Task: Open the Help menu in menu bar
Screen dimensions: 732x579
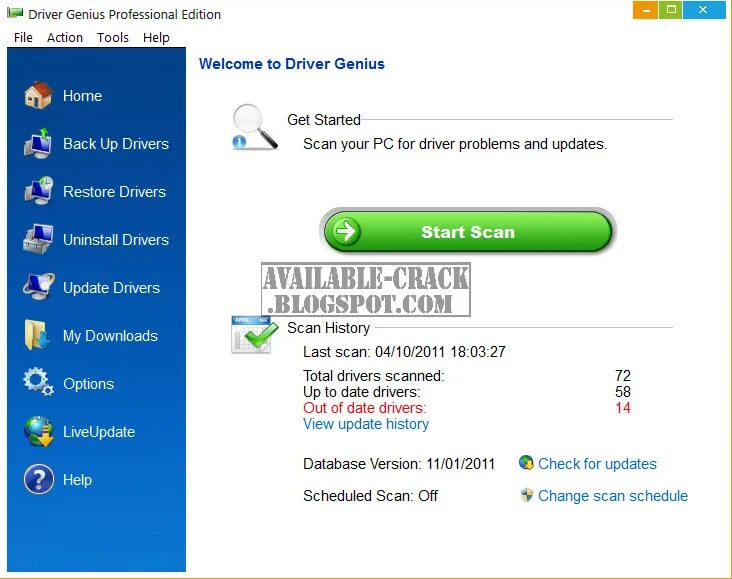Action: coord(156,37)
